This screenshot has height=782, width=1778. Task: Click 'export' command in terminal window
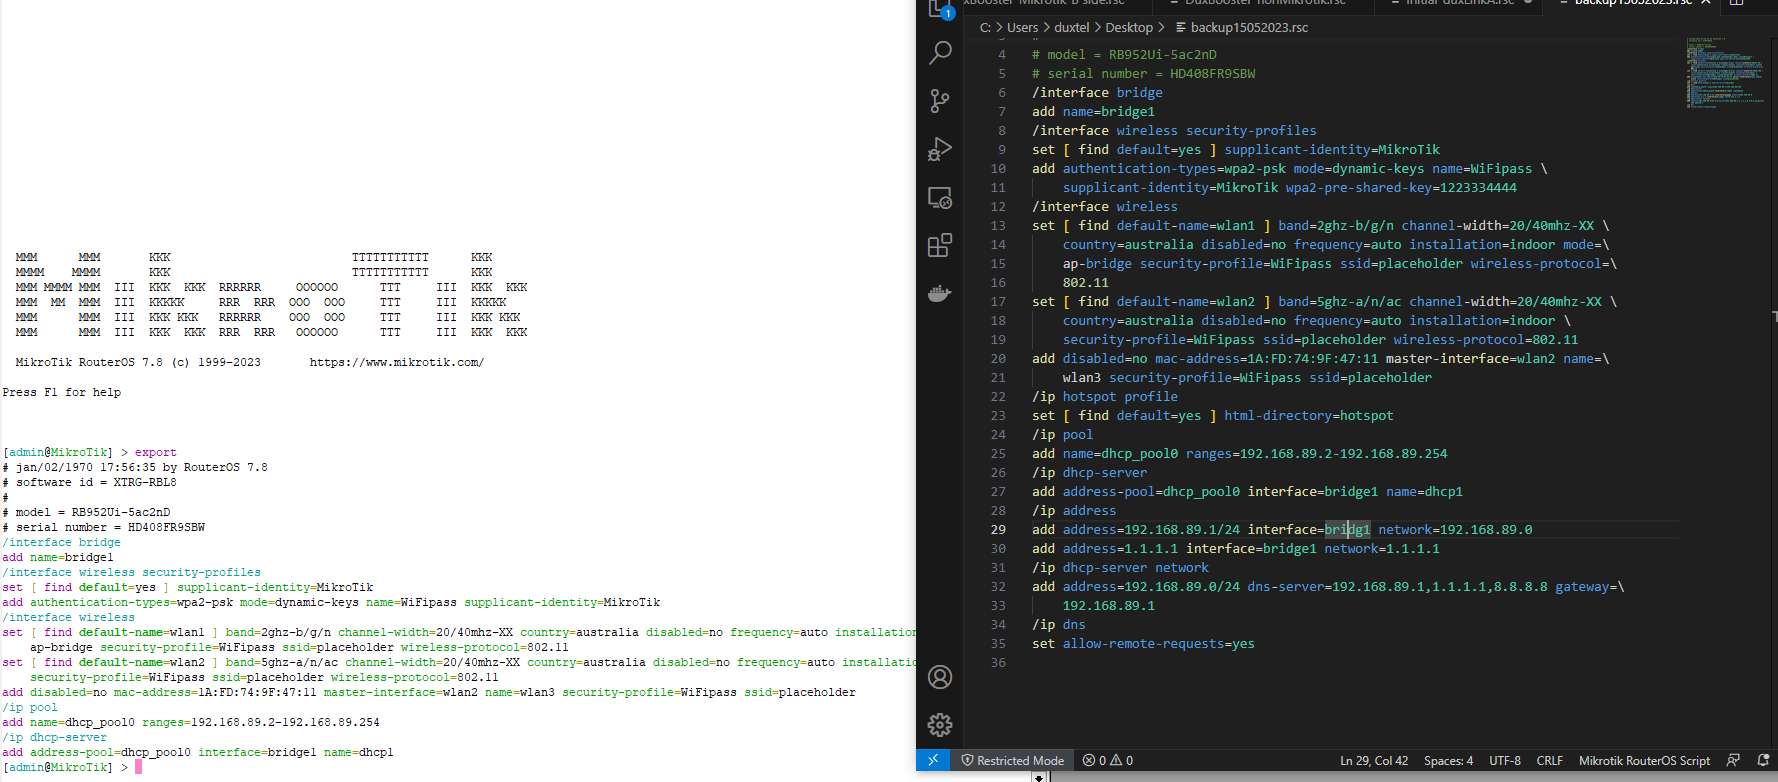coord(155,452)
